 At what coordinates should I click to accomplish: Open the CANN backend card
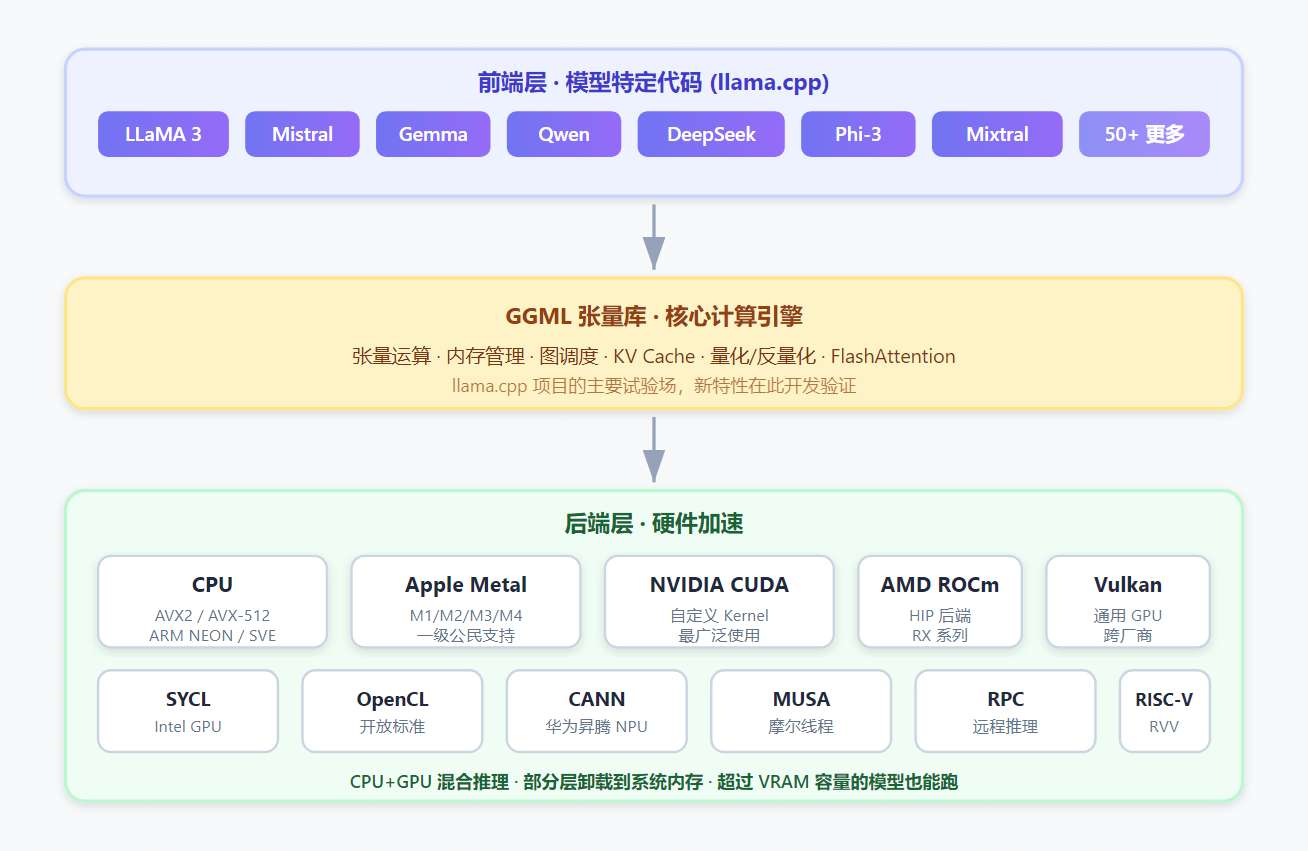(x=597, y=711)
